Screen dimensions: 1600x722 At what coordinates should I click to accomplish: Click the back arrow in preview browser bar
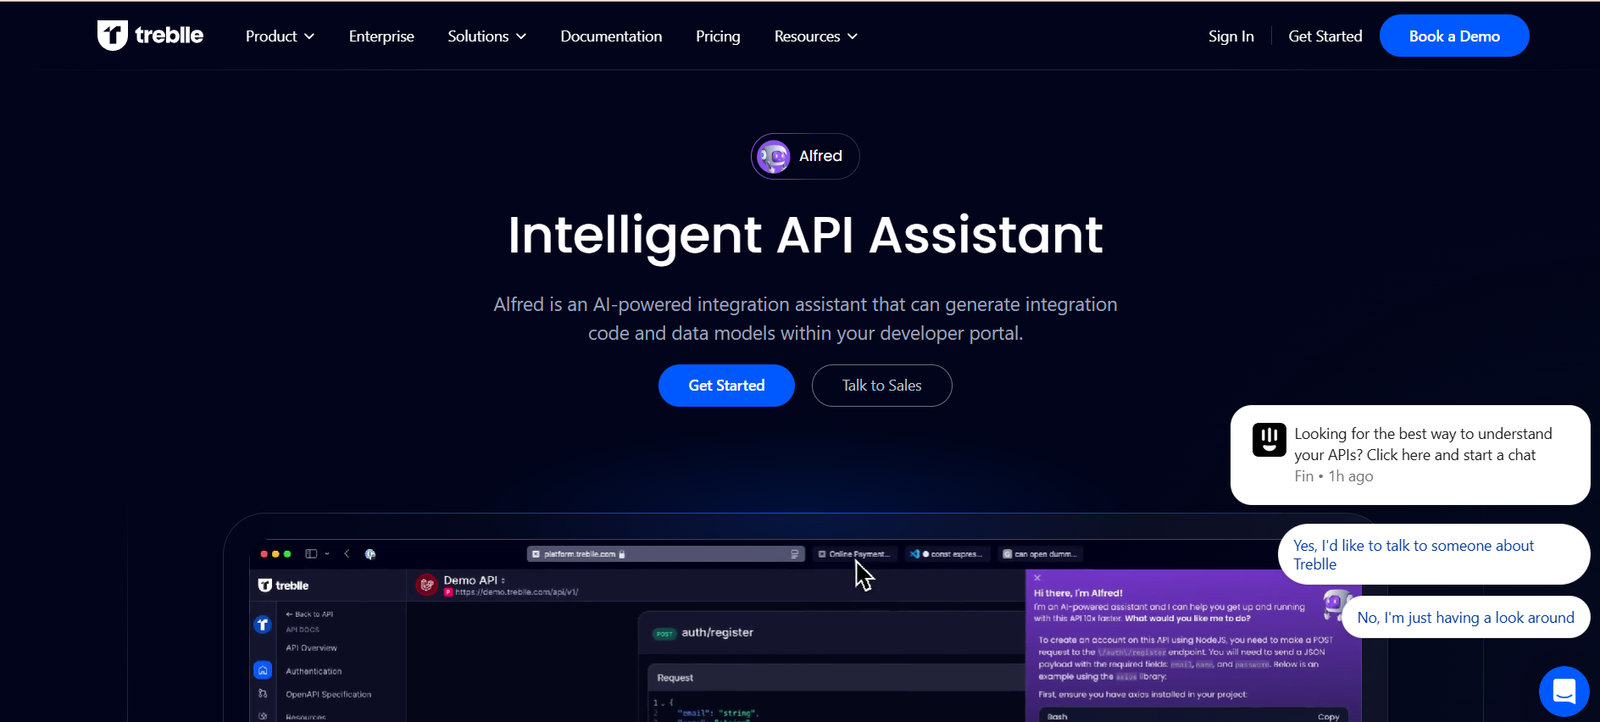(347, 554)
